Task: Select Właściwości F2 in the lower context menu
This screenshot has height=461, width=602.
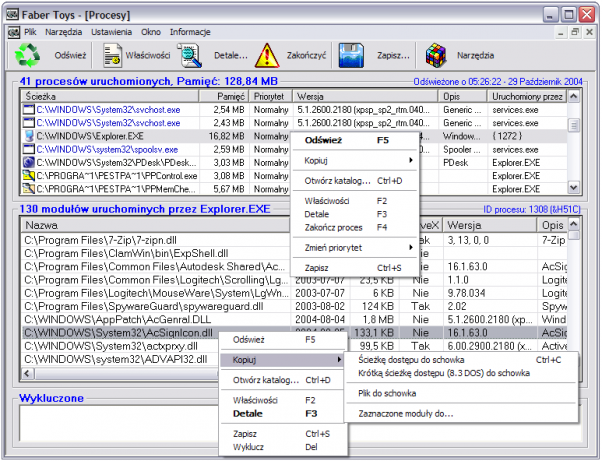Action: tap(283, 400)
